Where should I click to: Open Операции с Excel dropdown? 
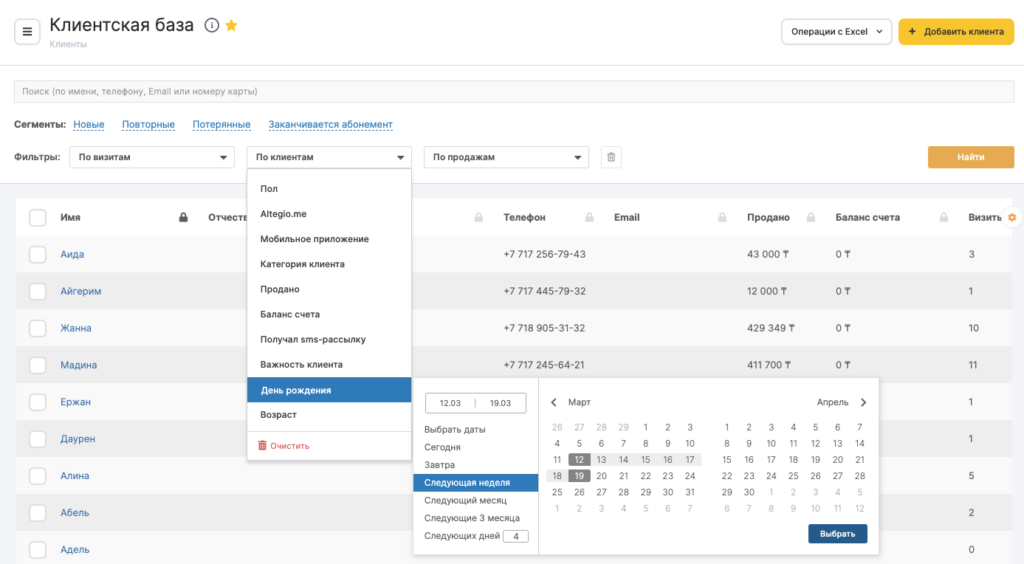(x=836, y=32)
